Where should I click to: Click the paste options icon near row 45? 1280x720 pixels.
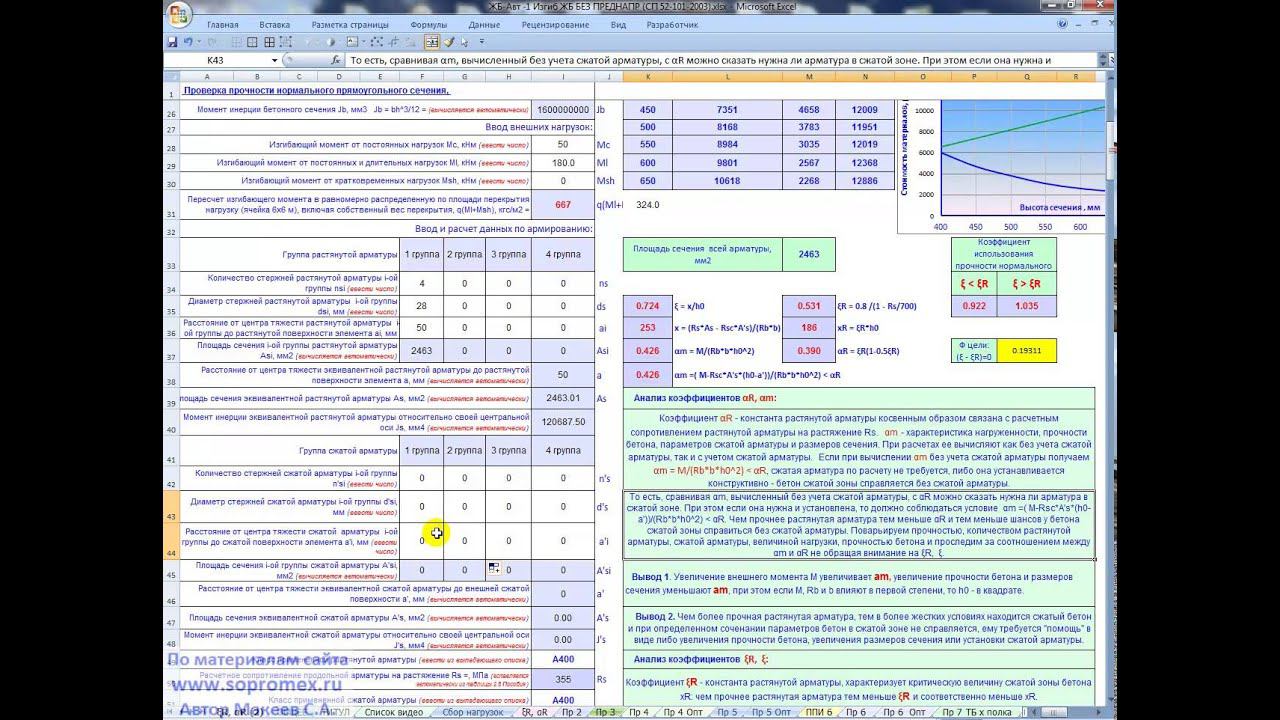click(493, 568)
